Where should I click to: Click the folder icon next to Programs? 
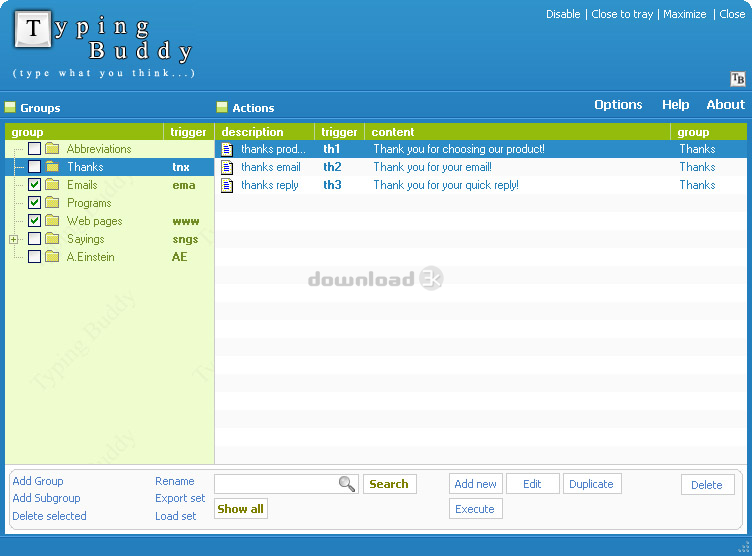pyautogui.click(x=52, y=203)
